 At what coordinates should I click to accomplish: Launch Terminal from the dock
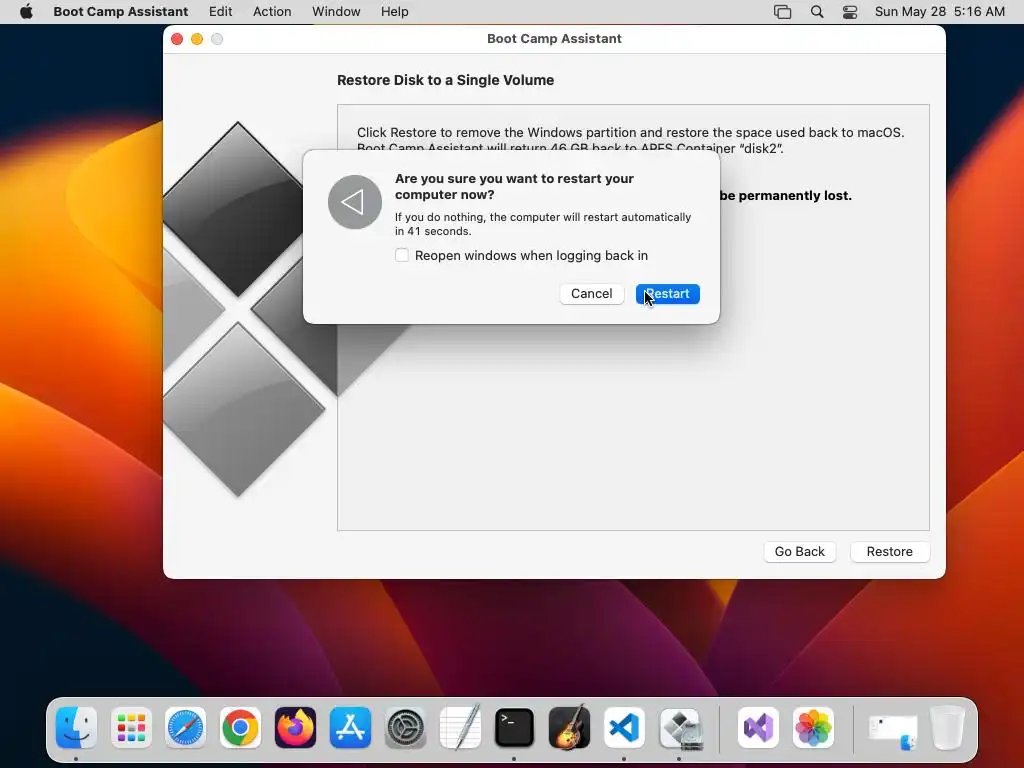tap(515, 727)
